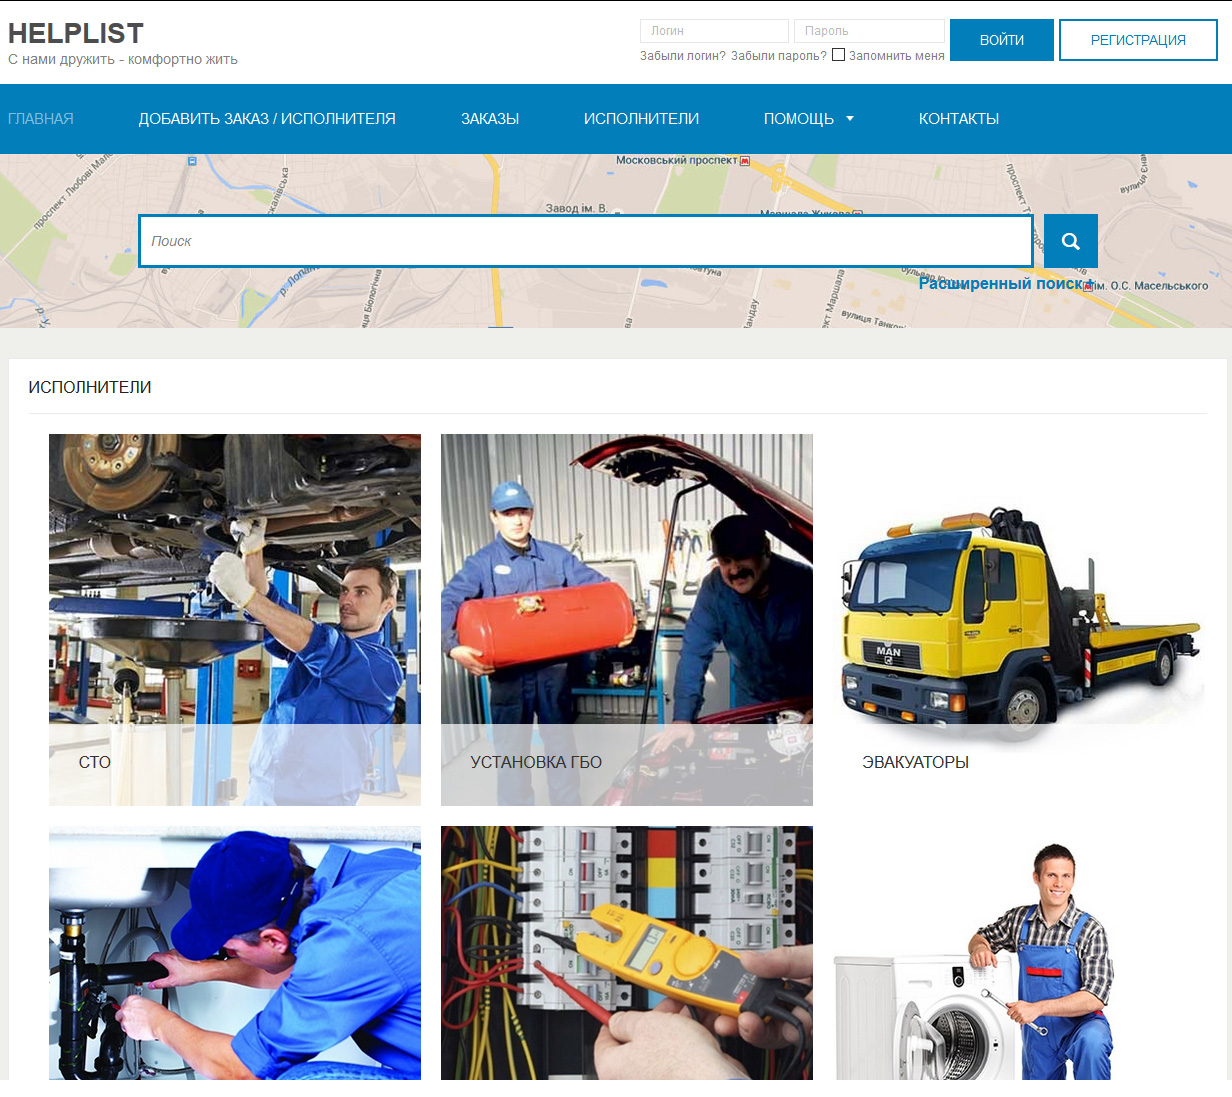Open the СТО category thumbnail
Image resolution: width=1232 pixels, height=1097 pixels.
click(x=235, y=620)
